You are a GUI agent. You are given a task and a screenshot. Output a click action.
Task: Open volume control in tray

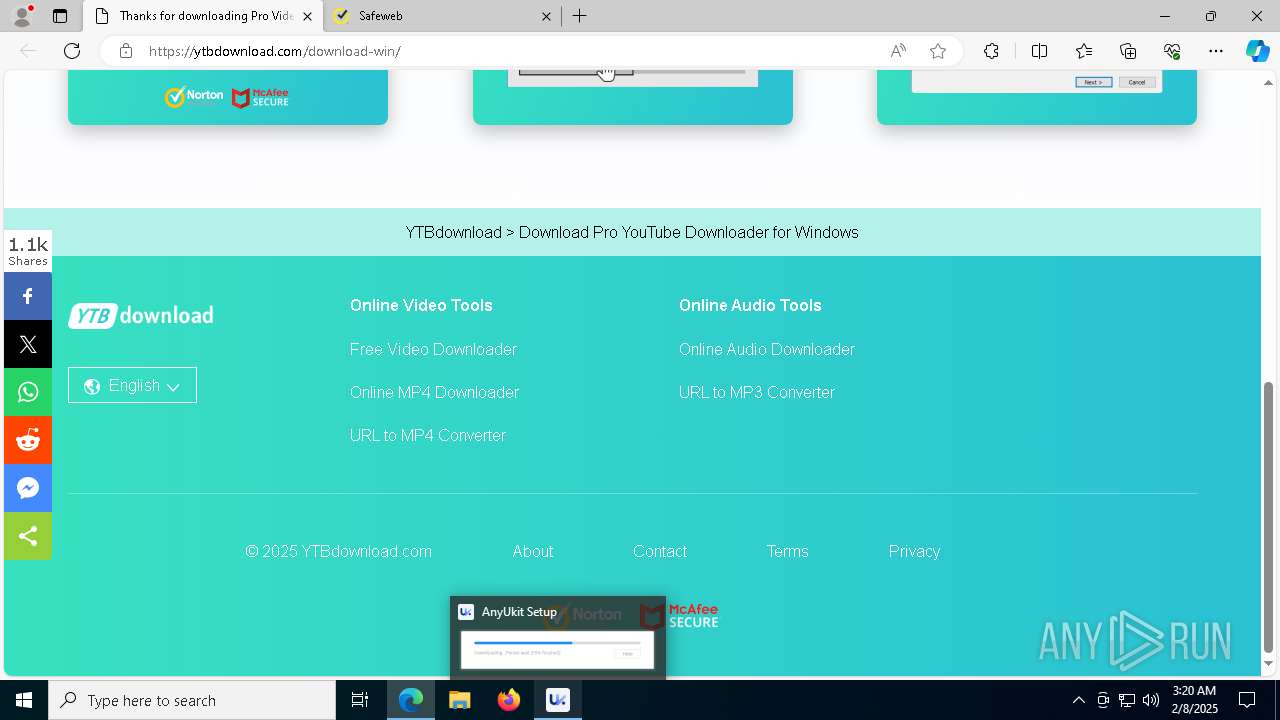(1151, 700)
